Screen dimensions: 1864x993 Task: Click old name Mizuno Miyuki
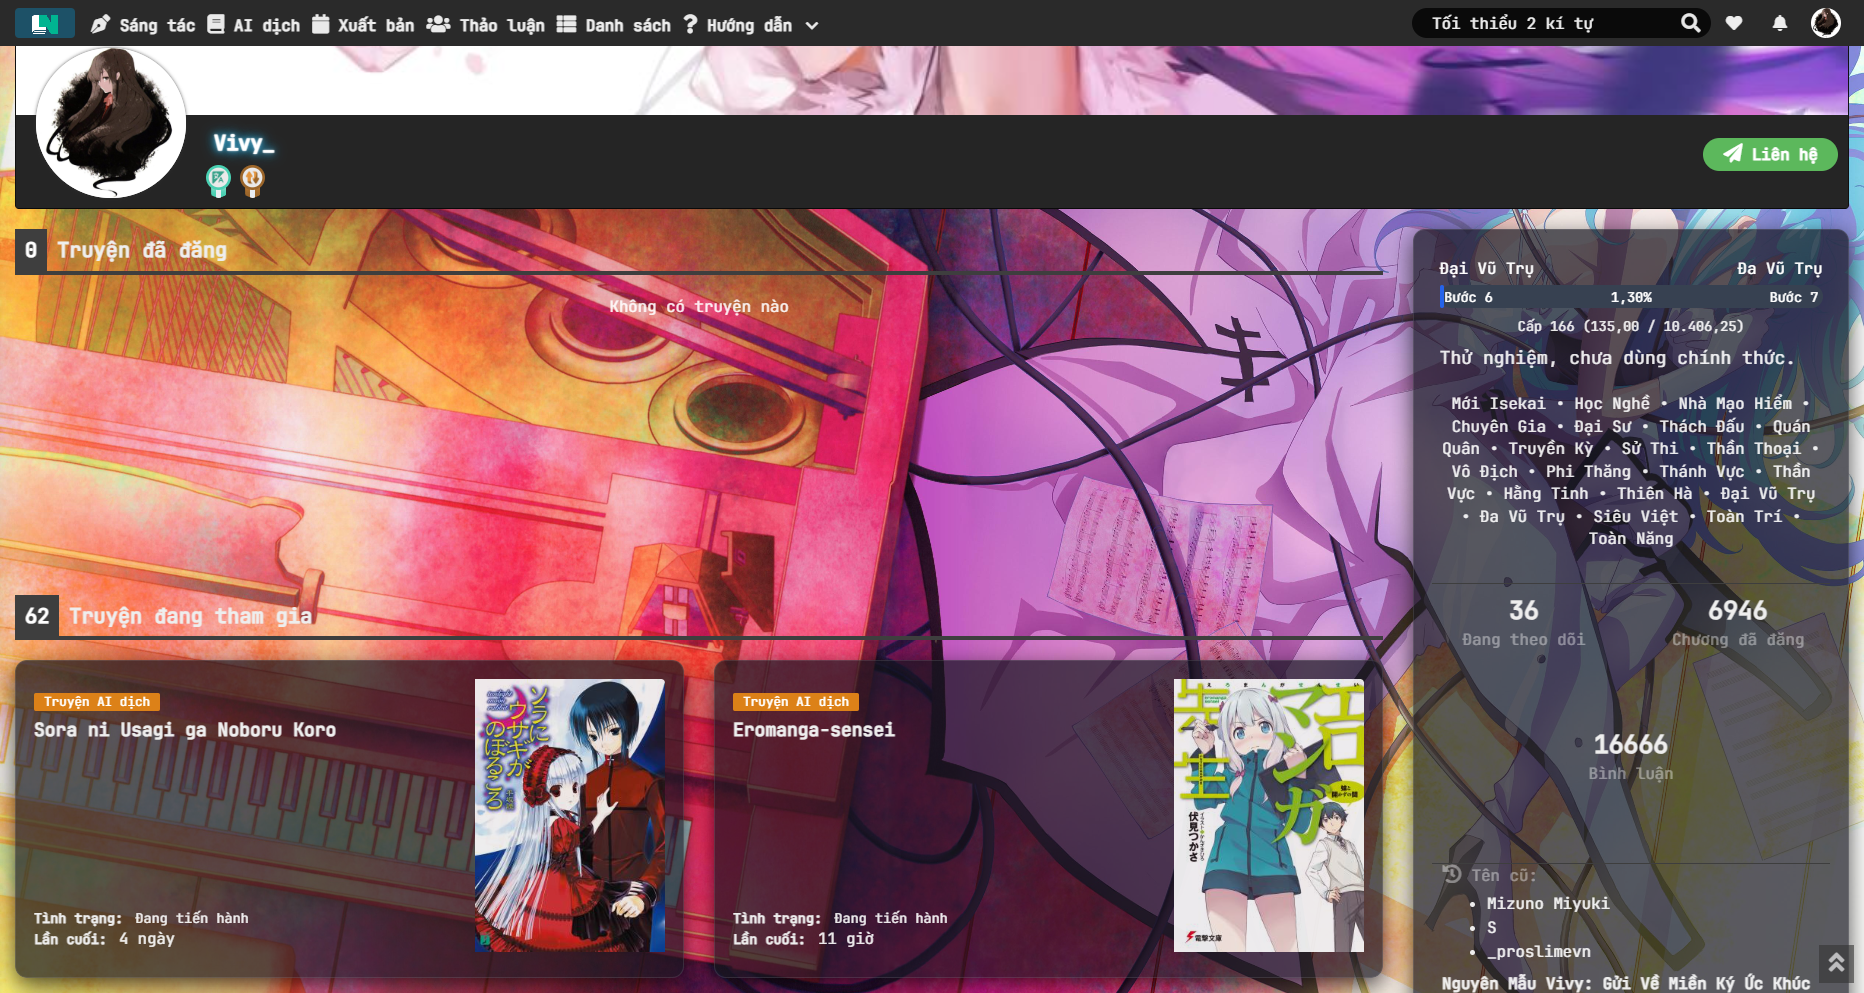1548,903
